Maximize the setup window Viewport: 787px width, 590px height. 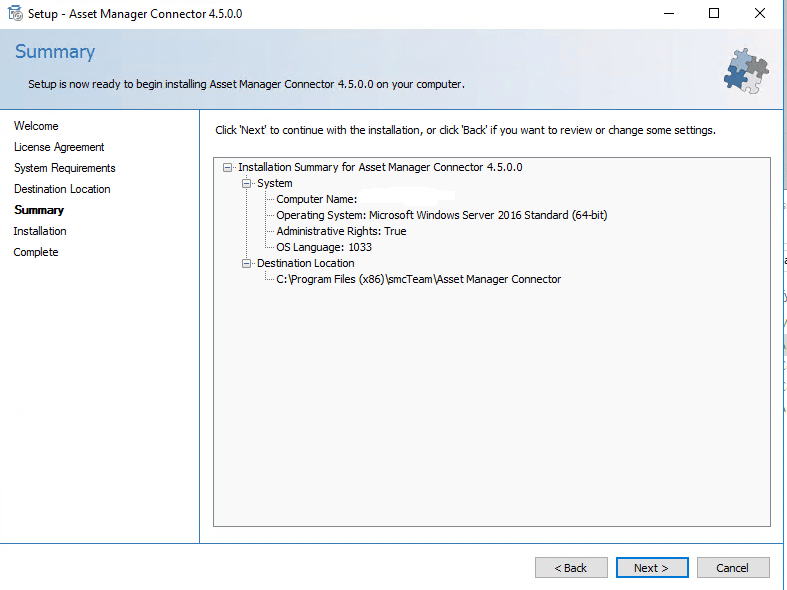pyautogui.click(x=714, y=14)
